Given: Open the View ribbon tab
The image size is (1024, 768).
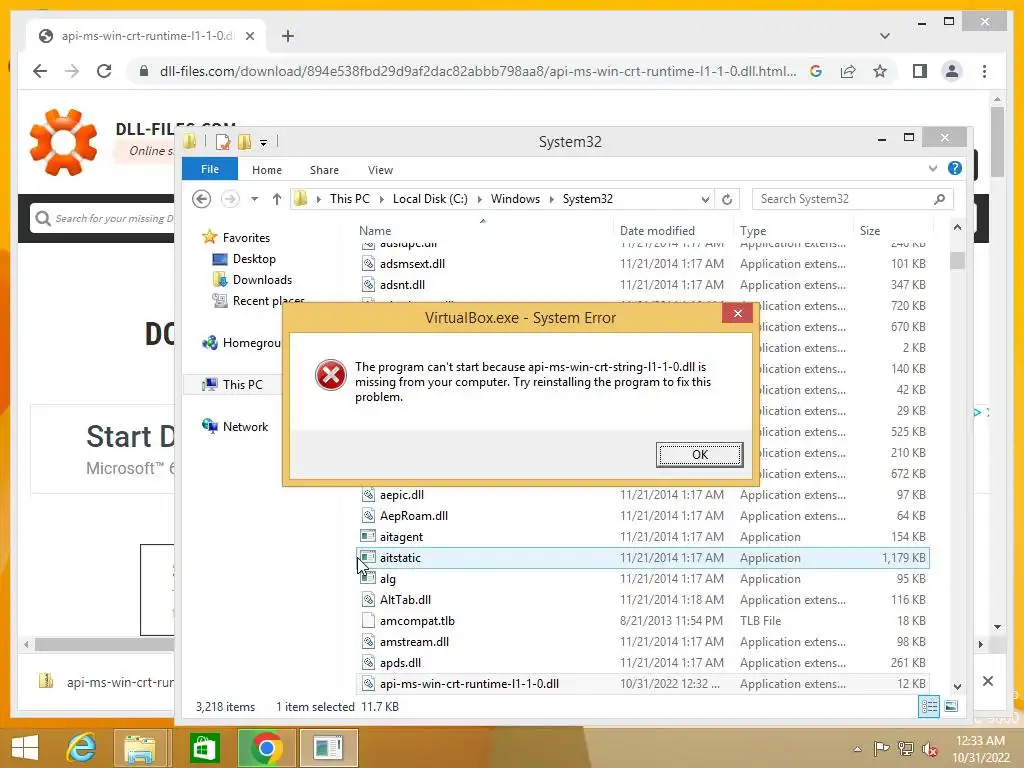Looking at the screenshot, I should (x=380, y=170).
